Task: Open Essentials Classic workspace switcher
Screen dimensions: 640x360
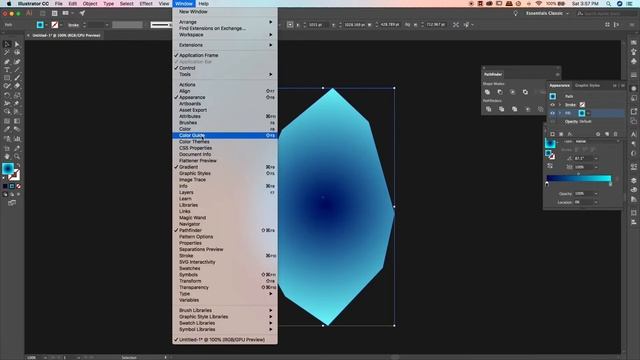Action: [x=547, y=13]
